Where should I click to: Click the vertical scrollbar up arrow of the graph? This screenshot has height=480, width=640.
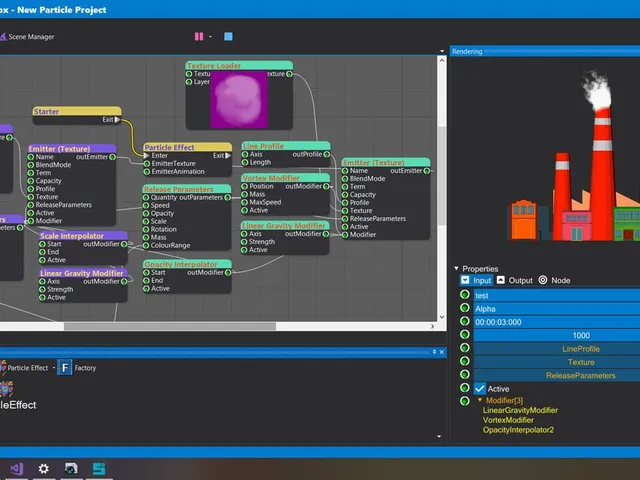(442, 60)
